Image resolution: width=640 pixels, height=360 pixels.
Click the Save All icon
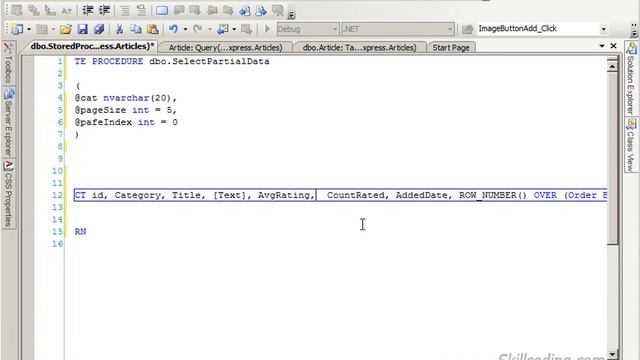(99, 29)
